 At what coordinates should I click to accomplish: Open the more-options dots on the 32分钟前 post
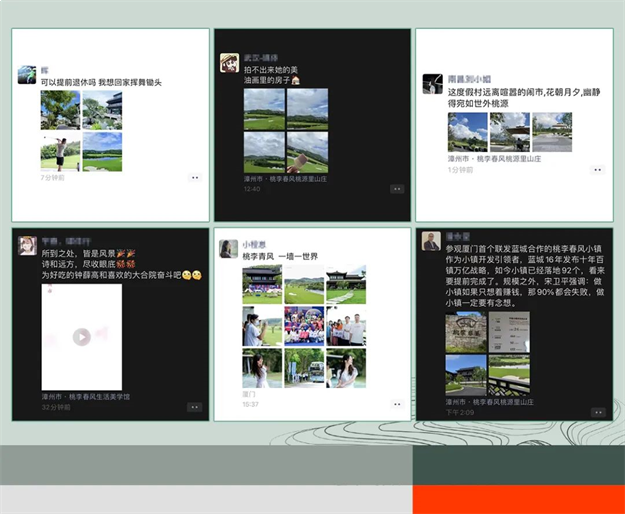coord(195,407)
